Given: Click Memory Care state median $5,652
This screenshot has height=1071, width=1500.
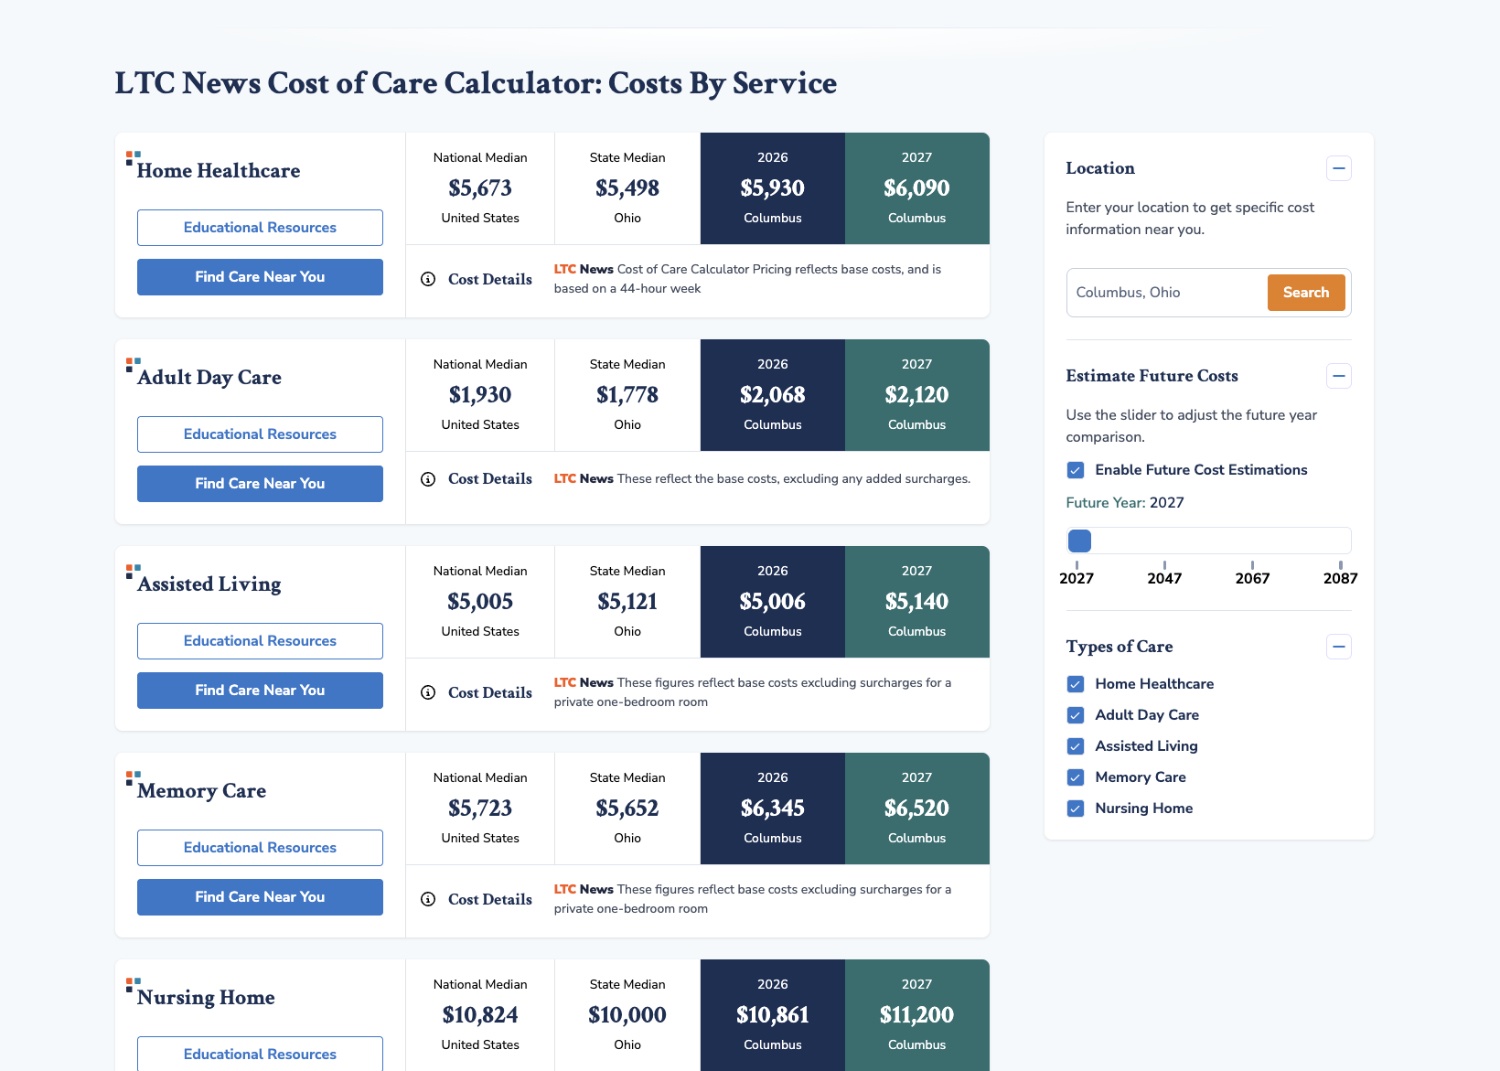Looking at the screenshot, I should [x=628, y=808].
